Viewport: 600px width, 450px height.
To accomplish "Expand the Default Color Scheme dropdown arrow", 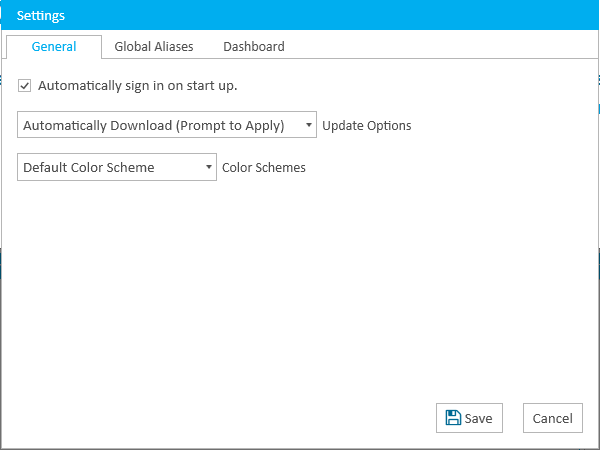I will click(x=209, y=167).
